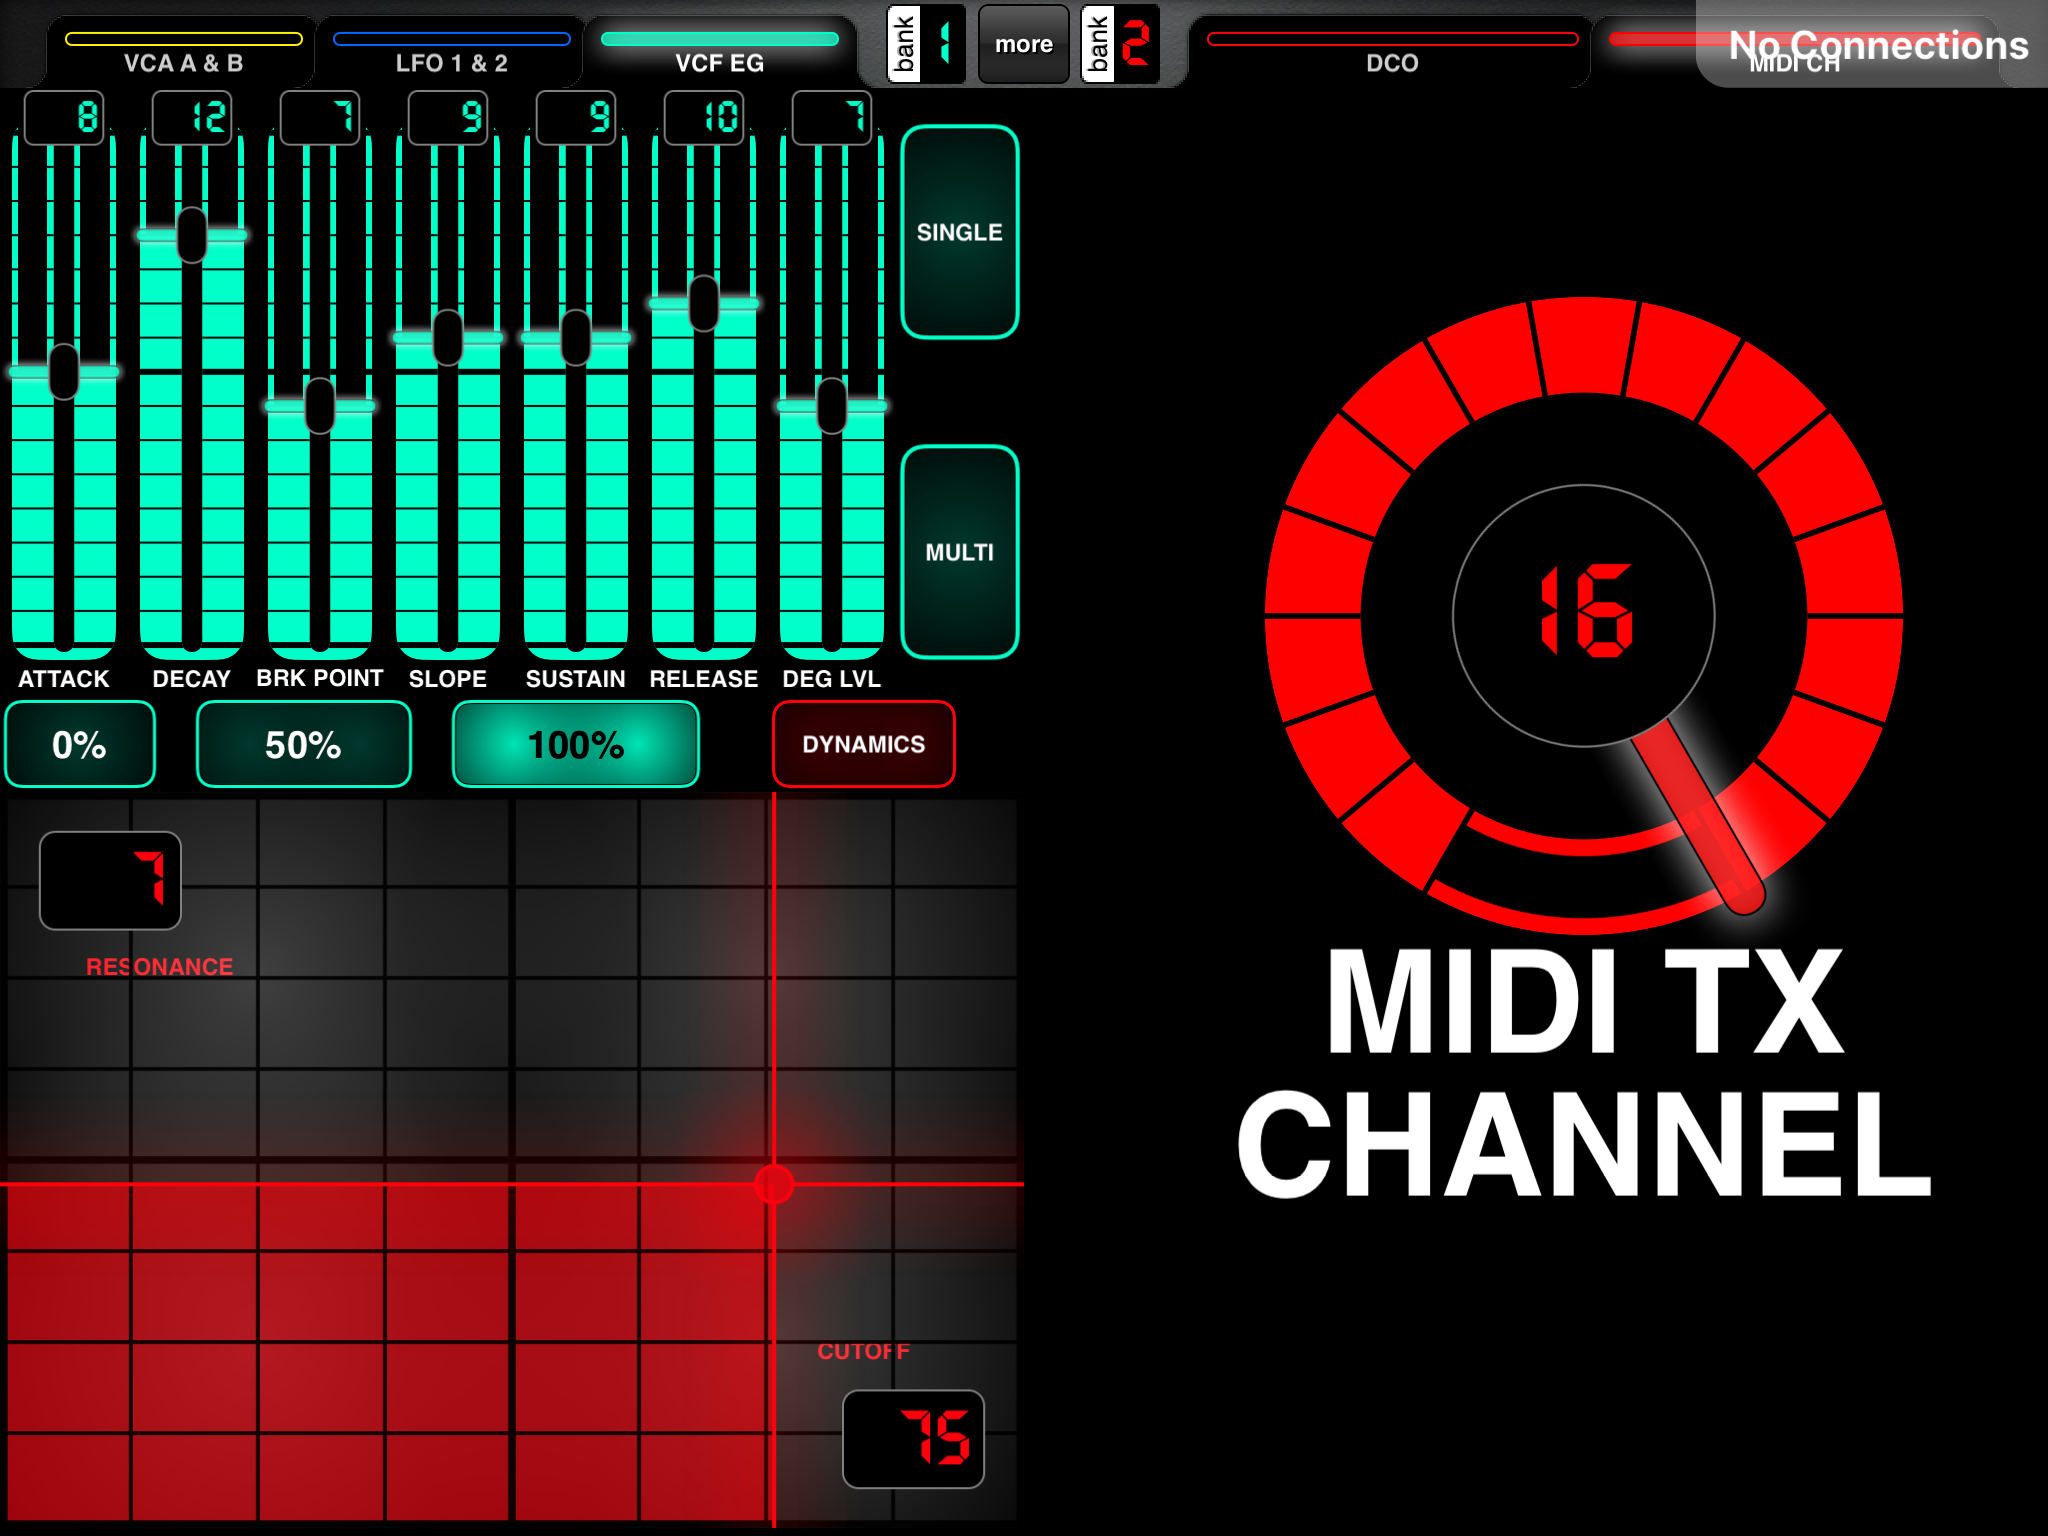This screenshot has height=1536, width=2048.
Task: Open the DCO tab
Action: [1392, 52]
